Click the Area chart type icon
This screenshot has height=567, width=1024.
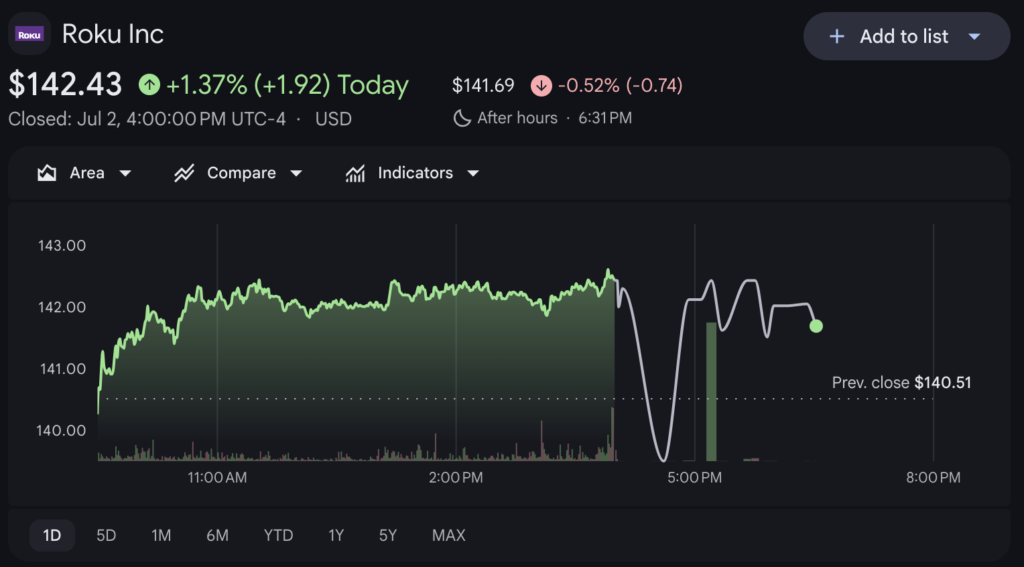47,173
